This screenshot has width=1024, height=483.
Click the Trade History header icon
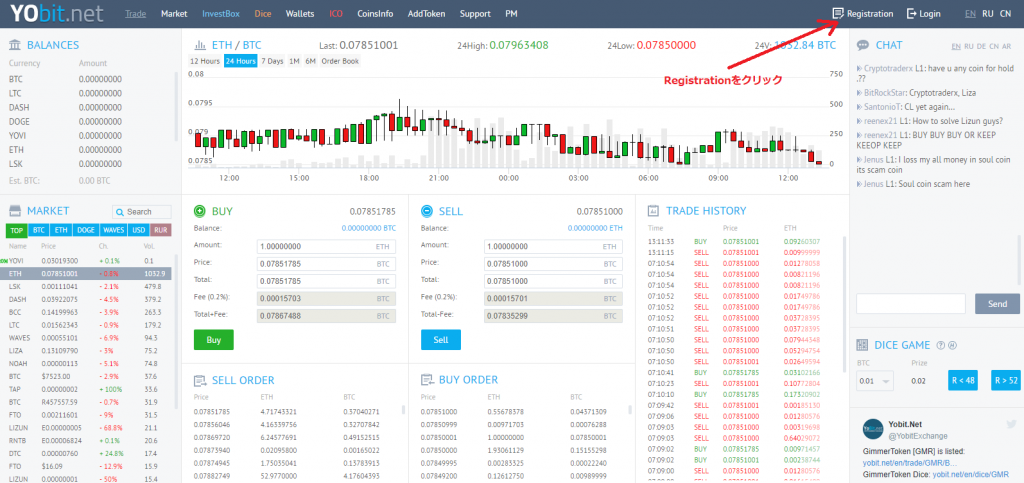pos(653,211)
